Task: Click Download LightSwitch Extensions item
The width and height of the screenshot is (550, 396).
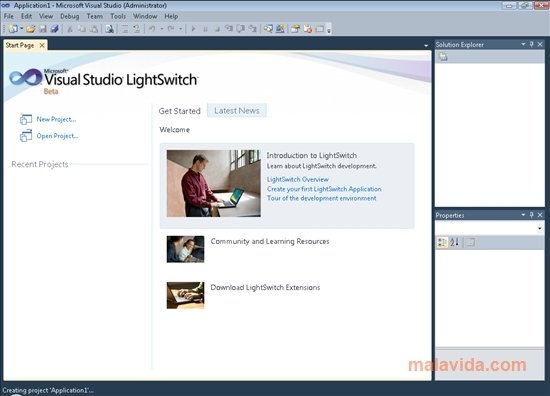Action: pyautogui.click(x=265, y=287)
